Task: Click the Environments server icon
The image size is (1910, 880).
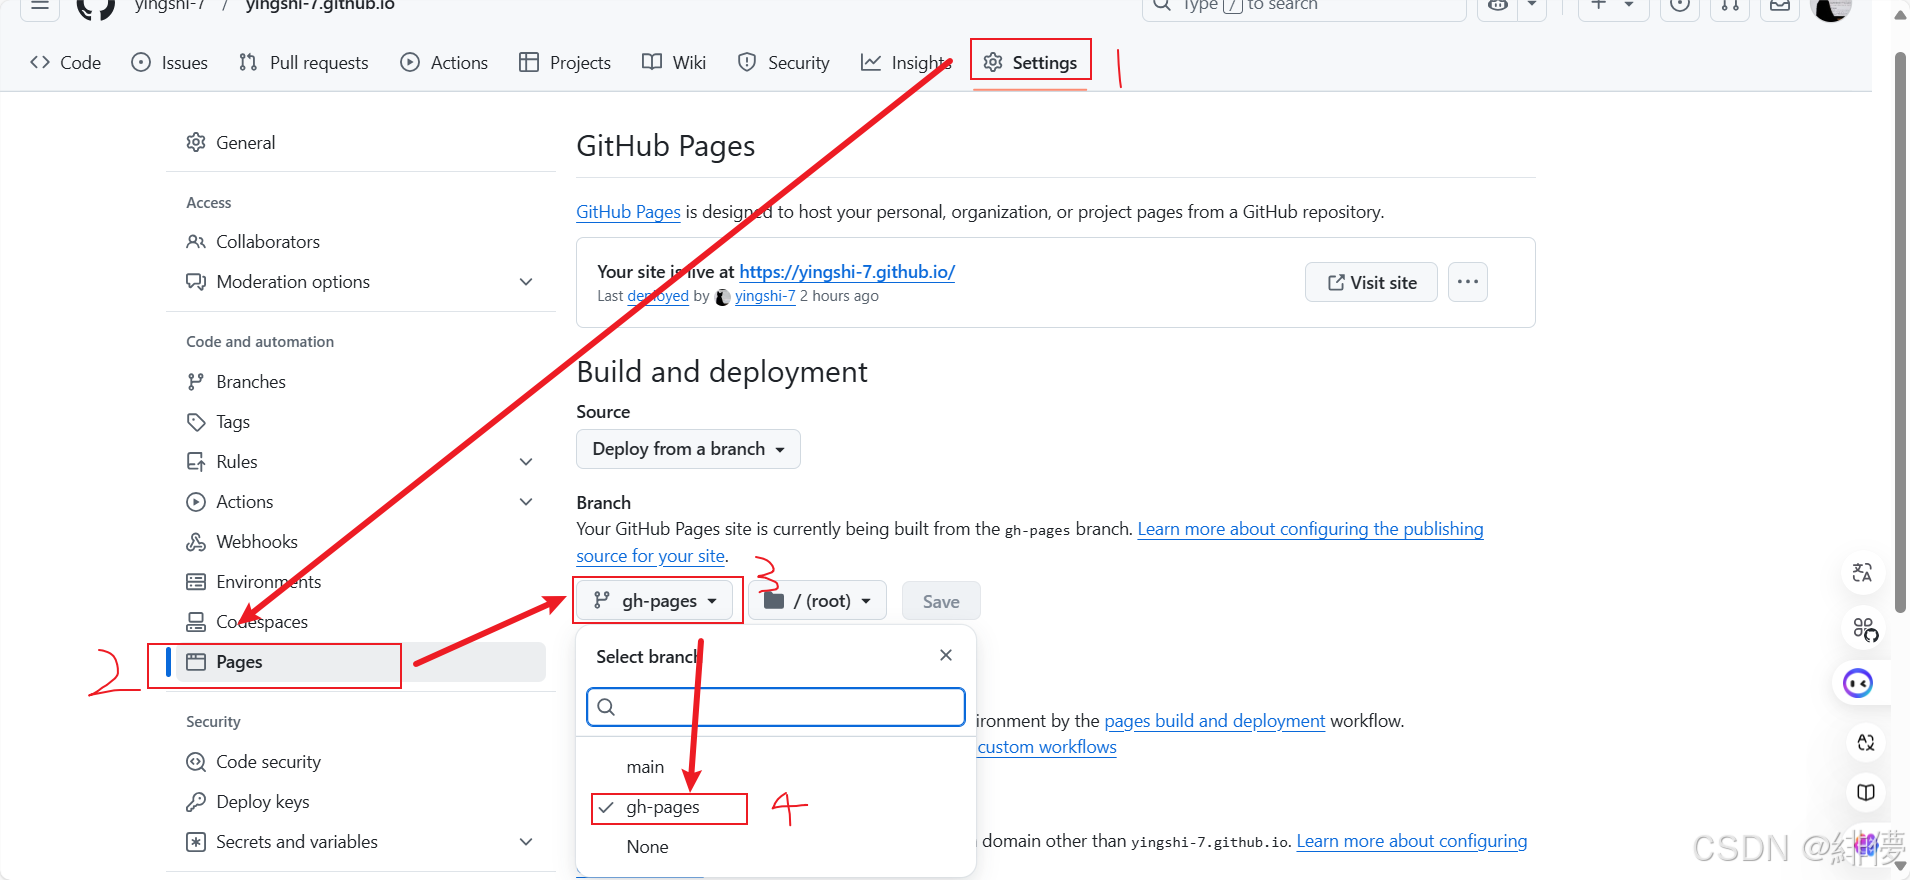Action: point(196,582)
